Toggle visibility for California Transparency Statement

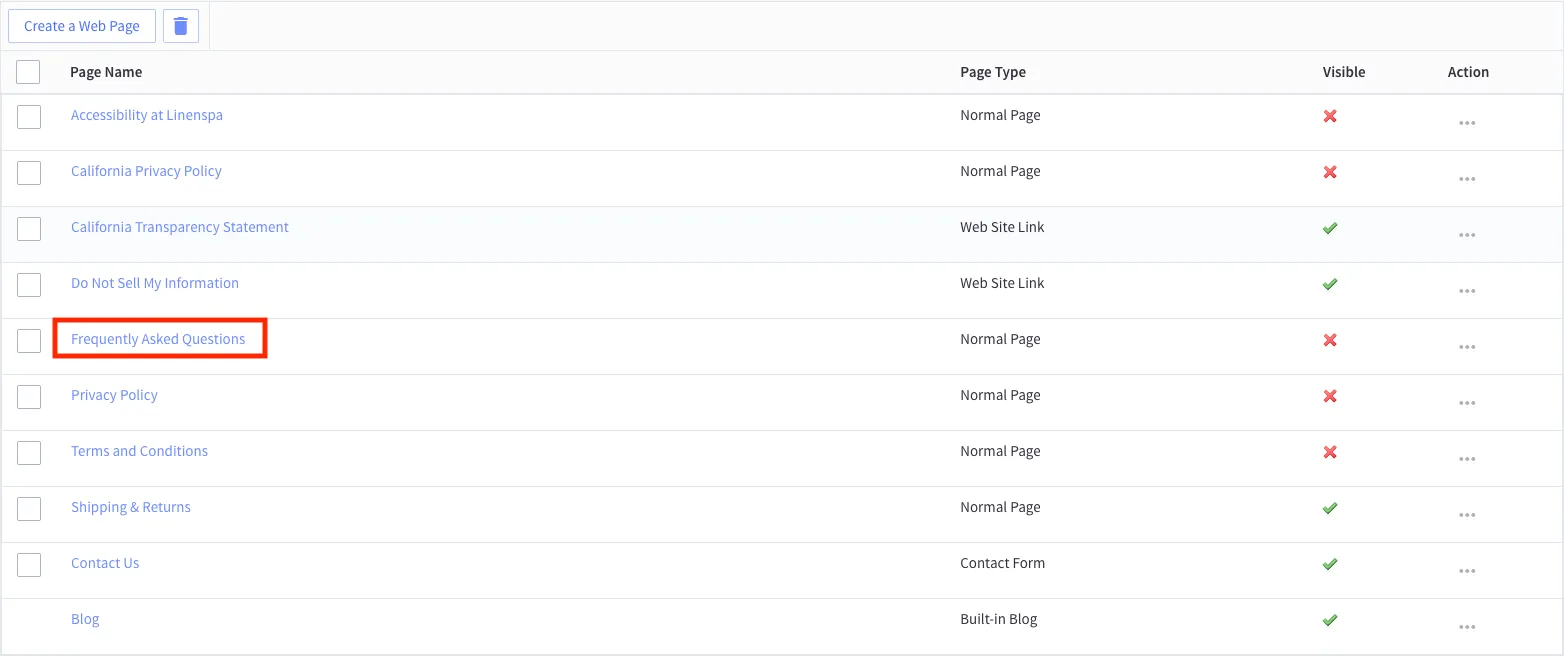coord(1330,228)
